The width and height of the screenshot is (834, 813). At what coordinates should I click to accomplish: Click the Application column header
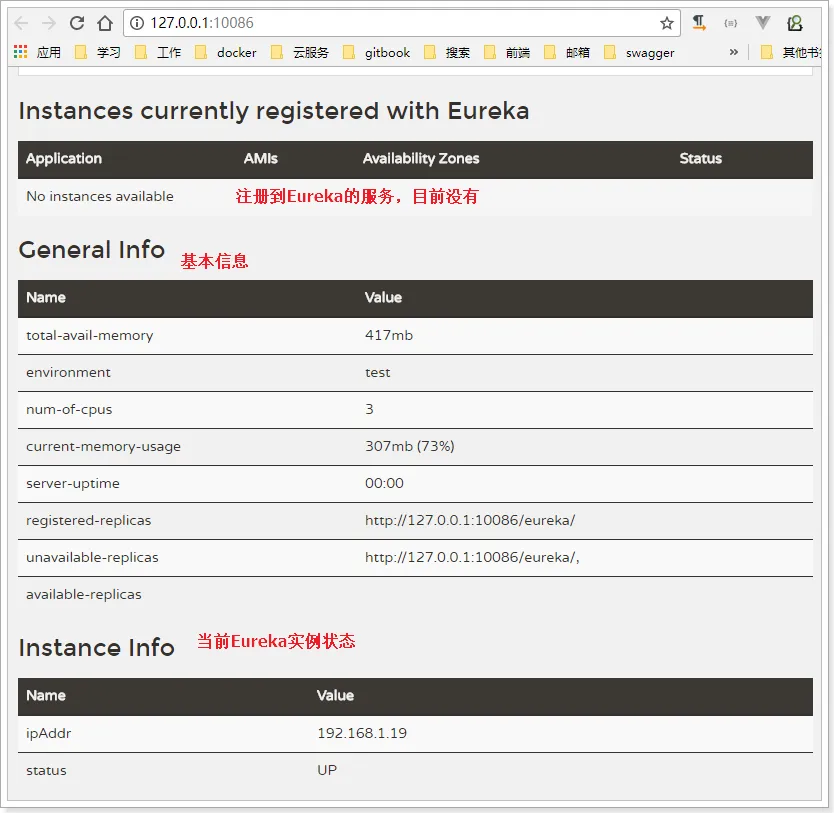[x=64, y=158]
